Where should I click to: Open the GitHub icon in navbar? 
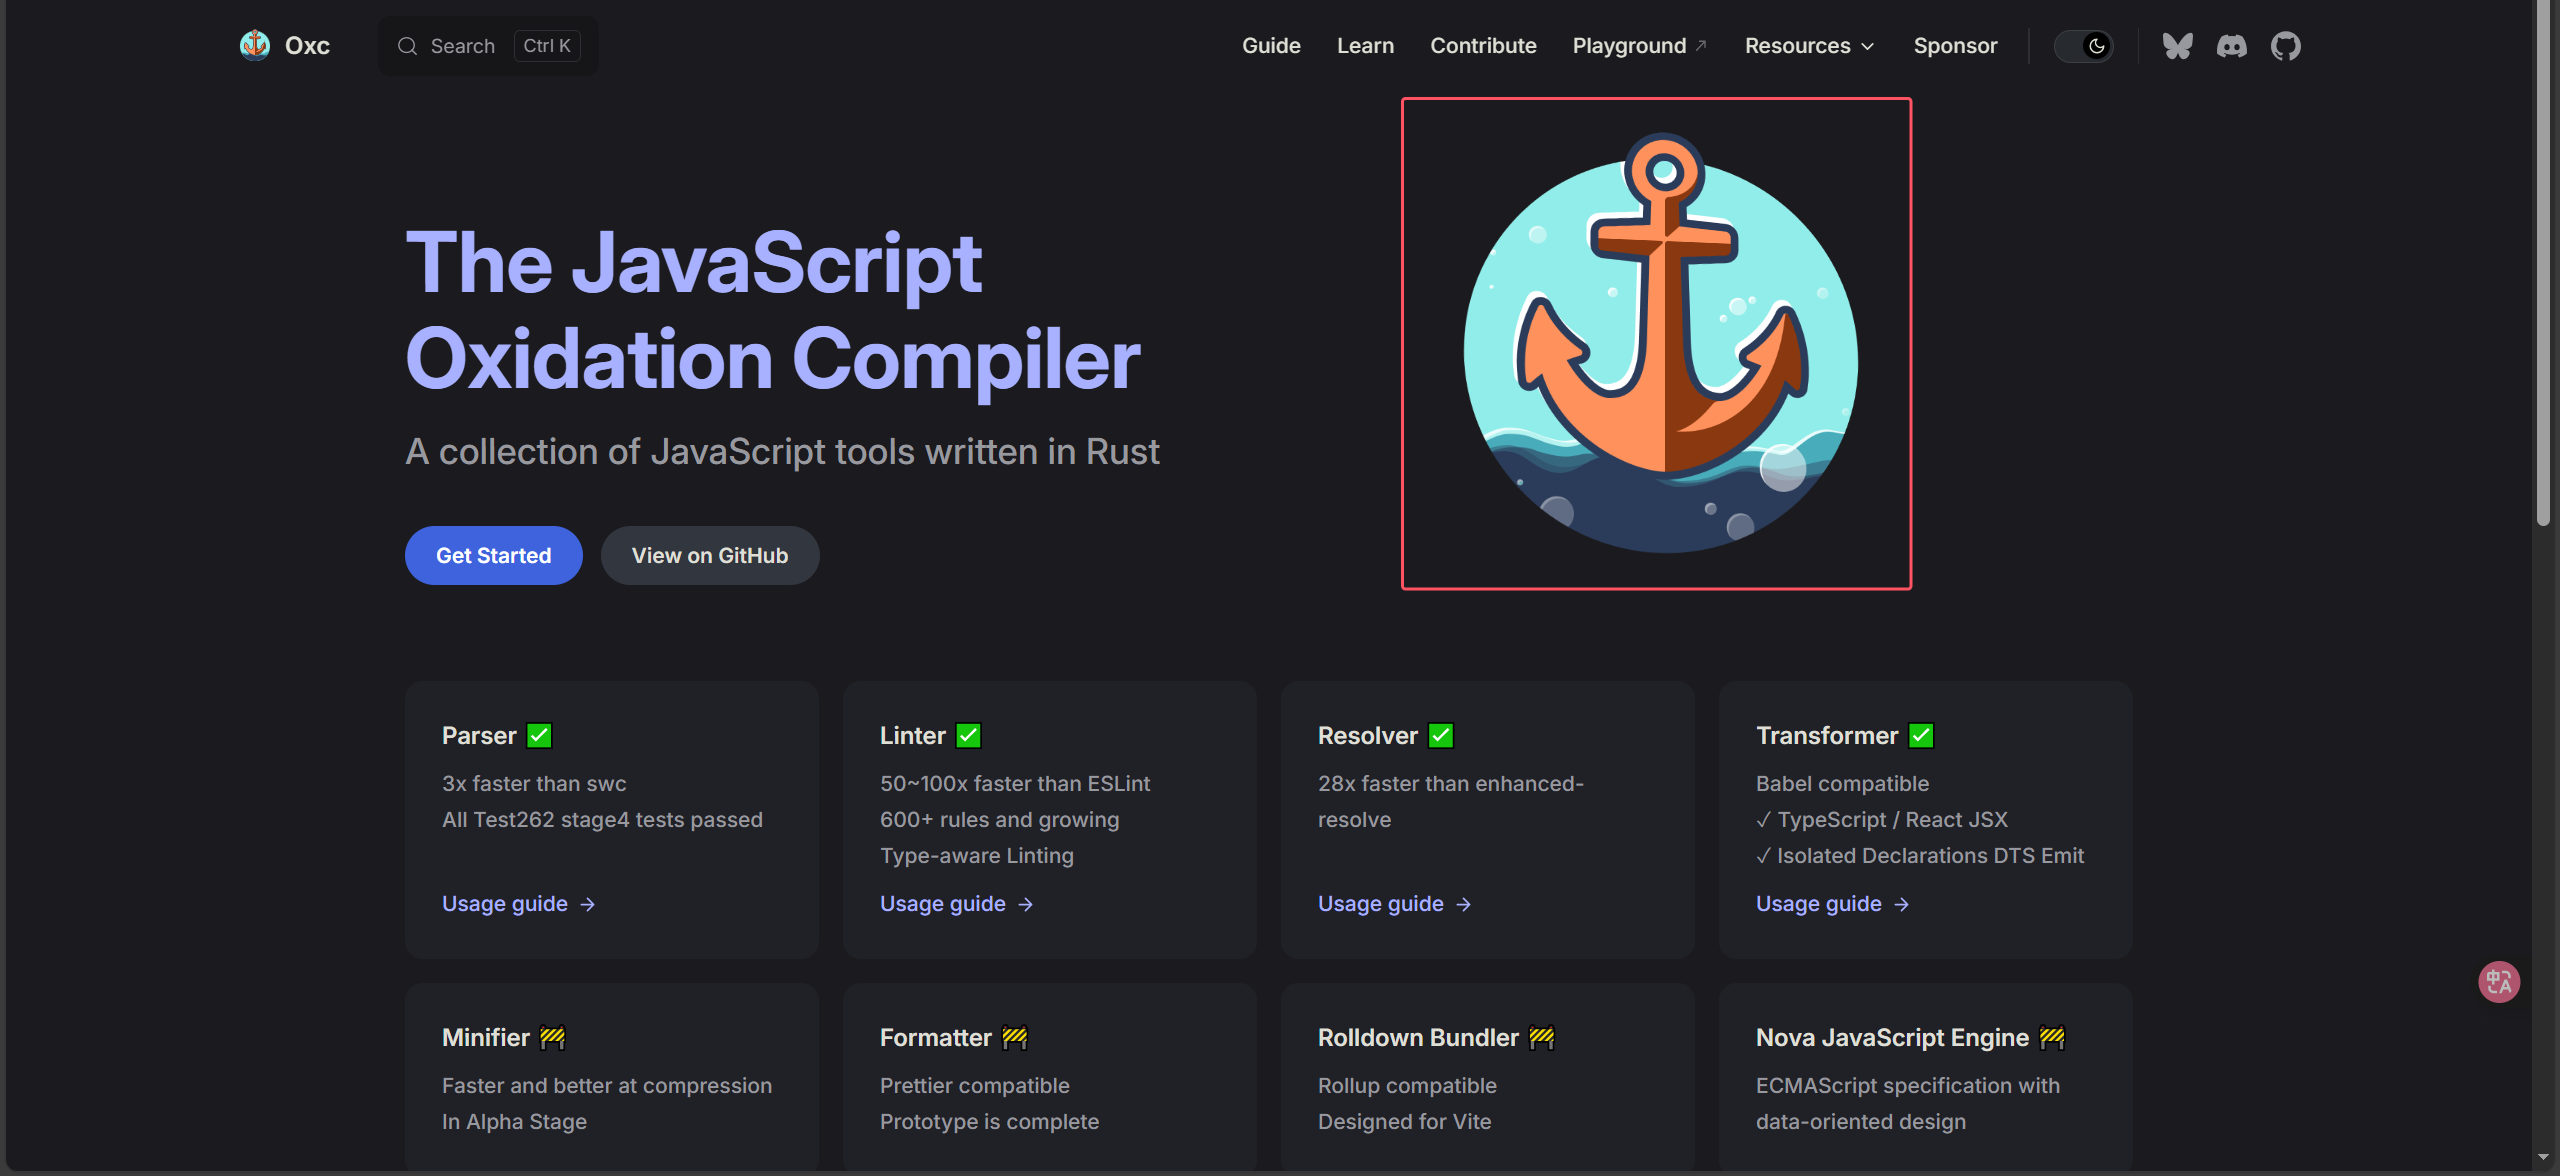pos(2286,46)
